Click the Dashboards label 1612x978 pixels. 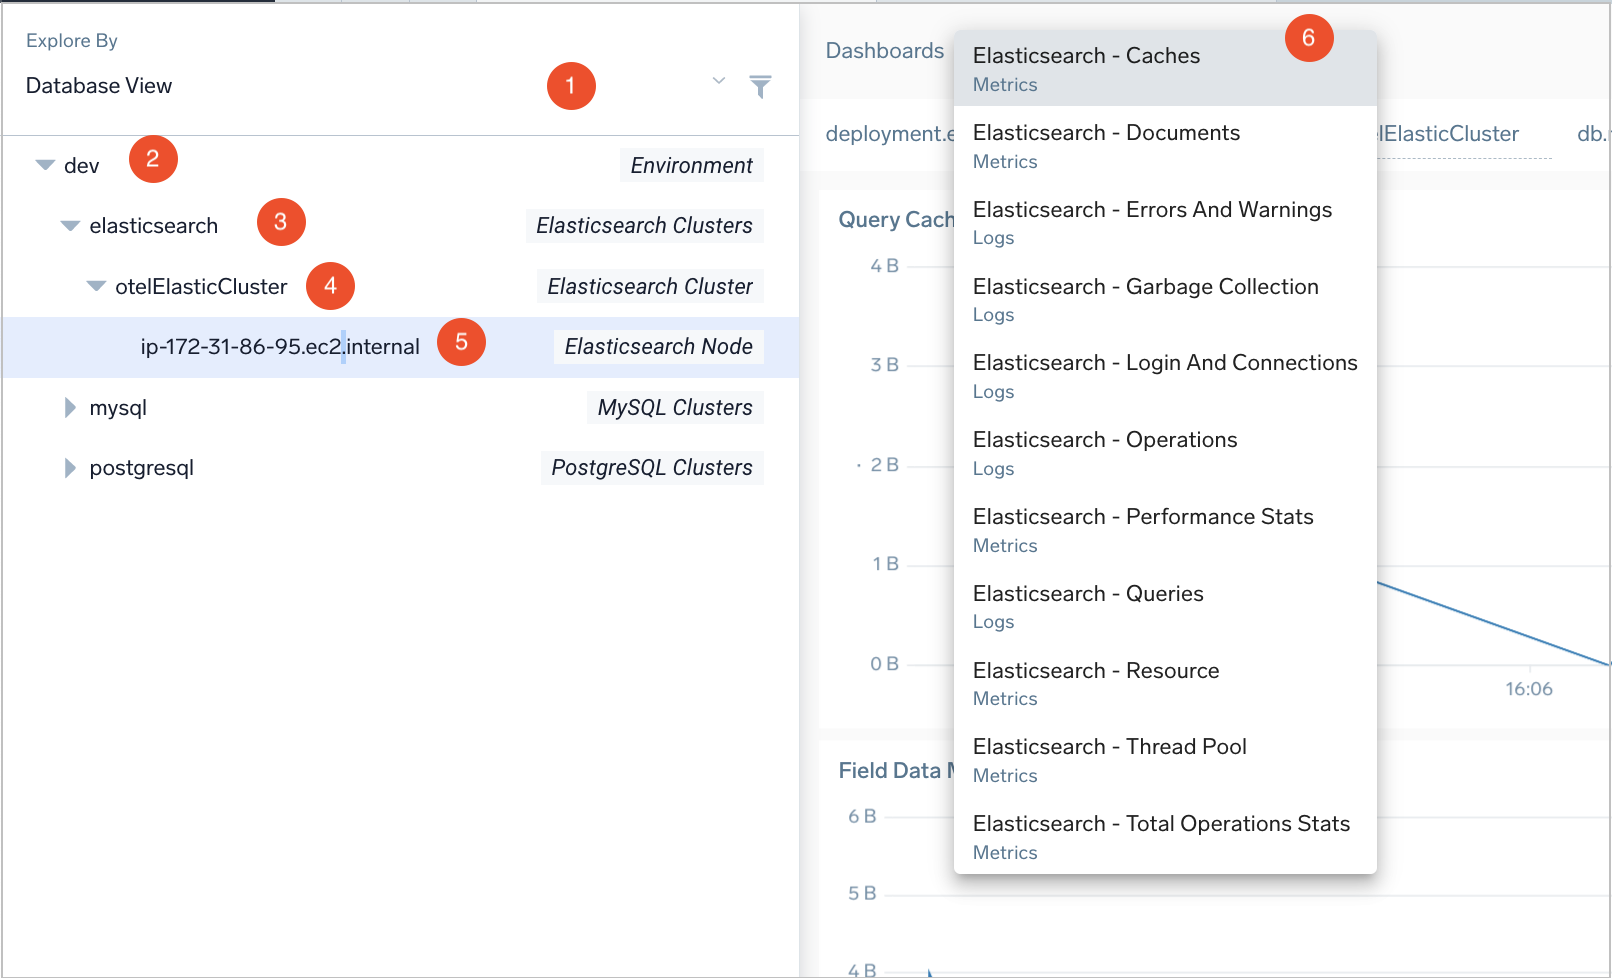[884, 51]
